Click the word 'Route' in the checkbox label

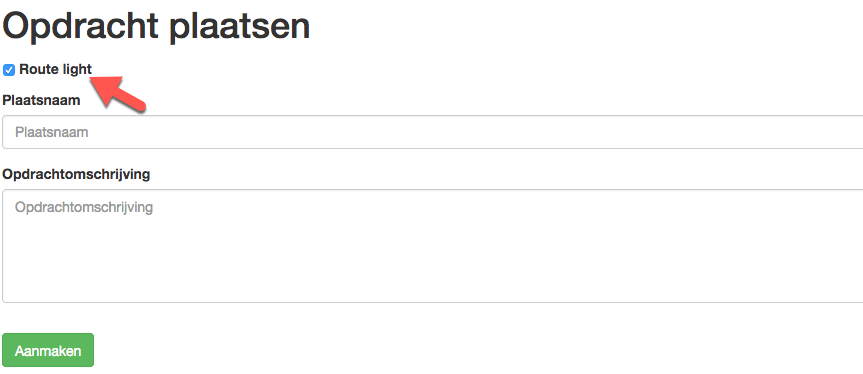tap(39, 69)
